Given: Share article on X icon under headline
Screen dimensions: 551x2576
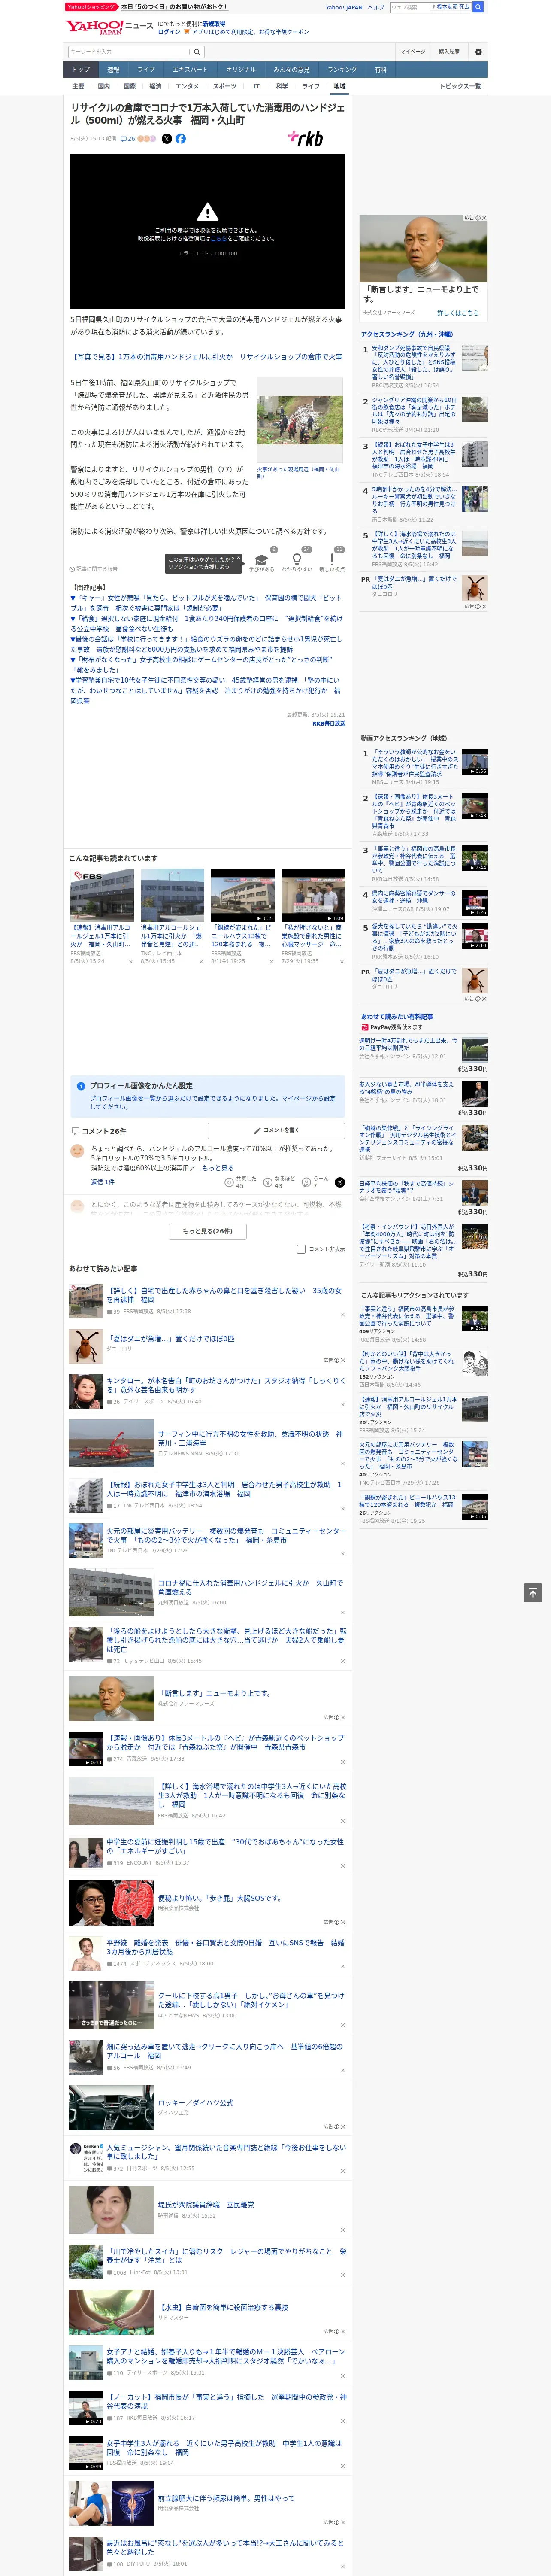Looking at the screenshot, I should [x=167, y=139].
